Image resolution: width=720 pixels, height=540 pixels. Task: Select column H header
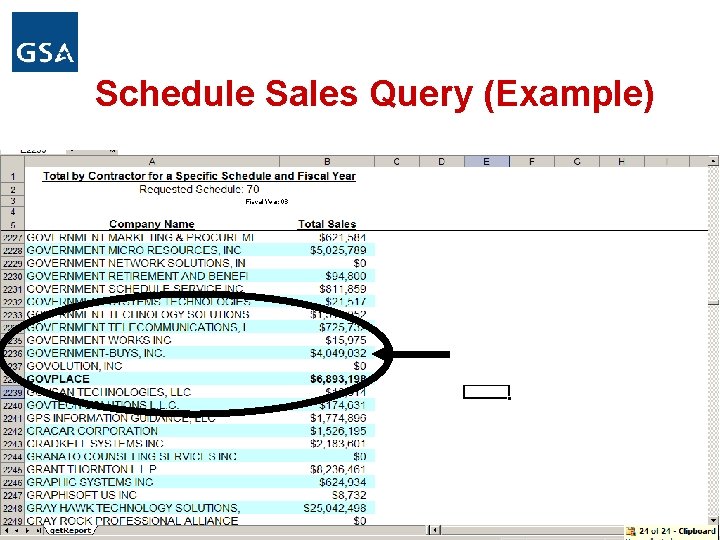(622, 161)
